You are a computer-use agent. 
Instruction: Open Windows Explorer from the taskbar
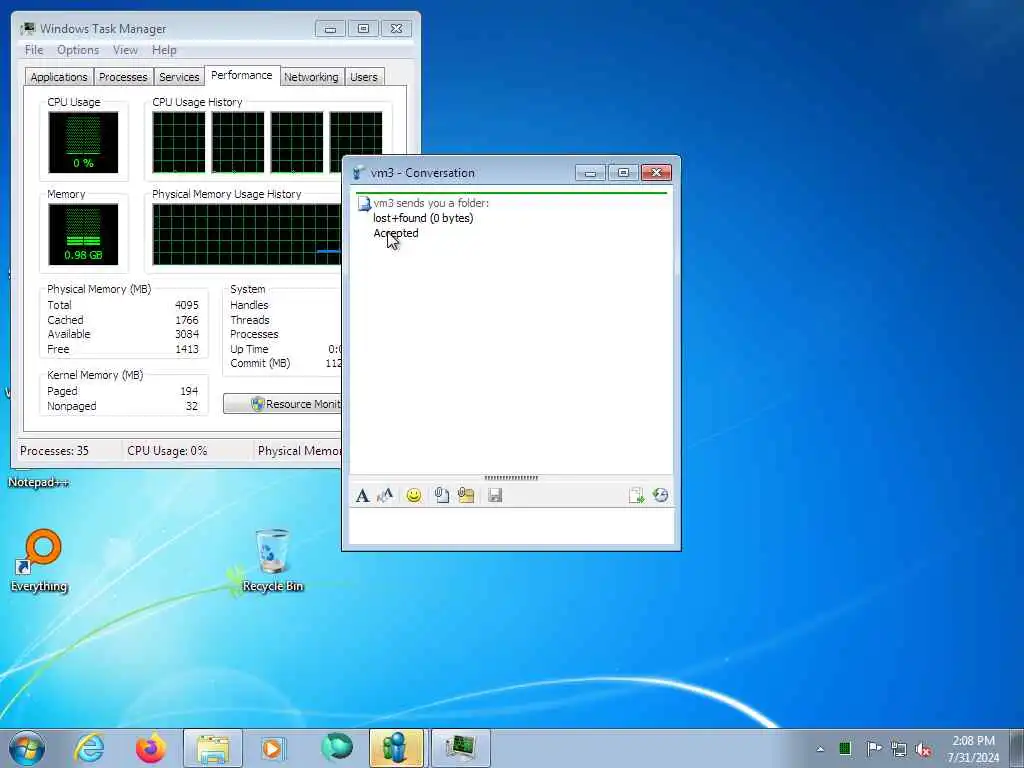point(213,748)
